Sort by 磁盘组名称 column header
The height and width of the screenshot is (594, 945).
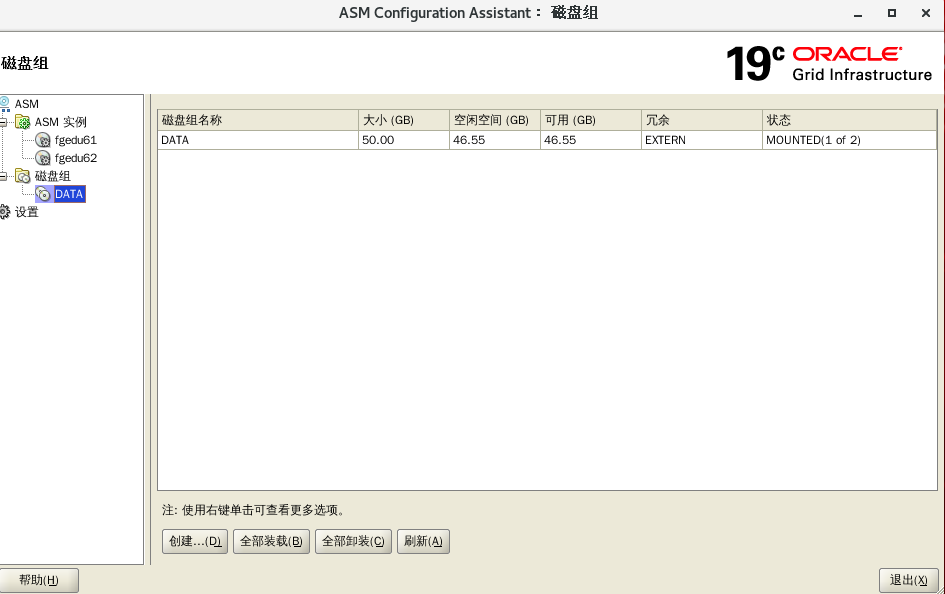[x=258, y=120]
